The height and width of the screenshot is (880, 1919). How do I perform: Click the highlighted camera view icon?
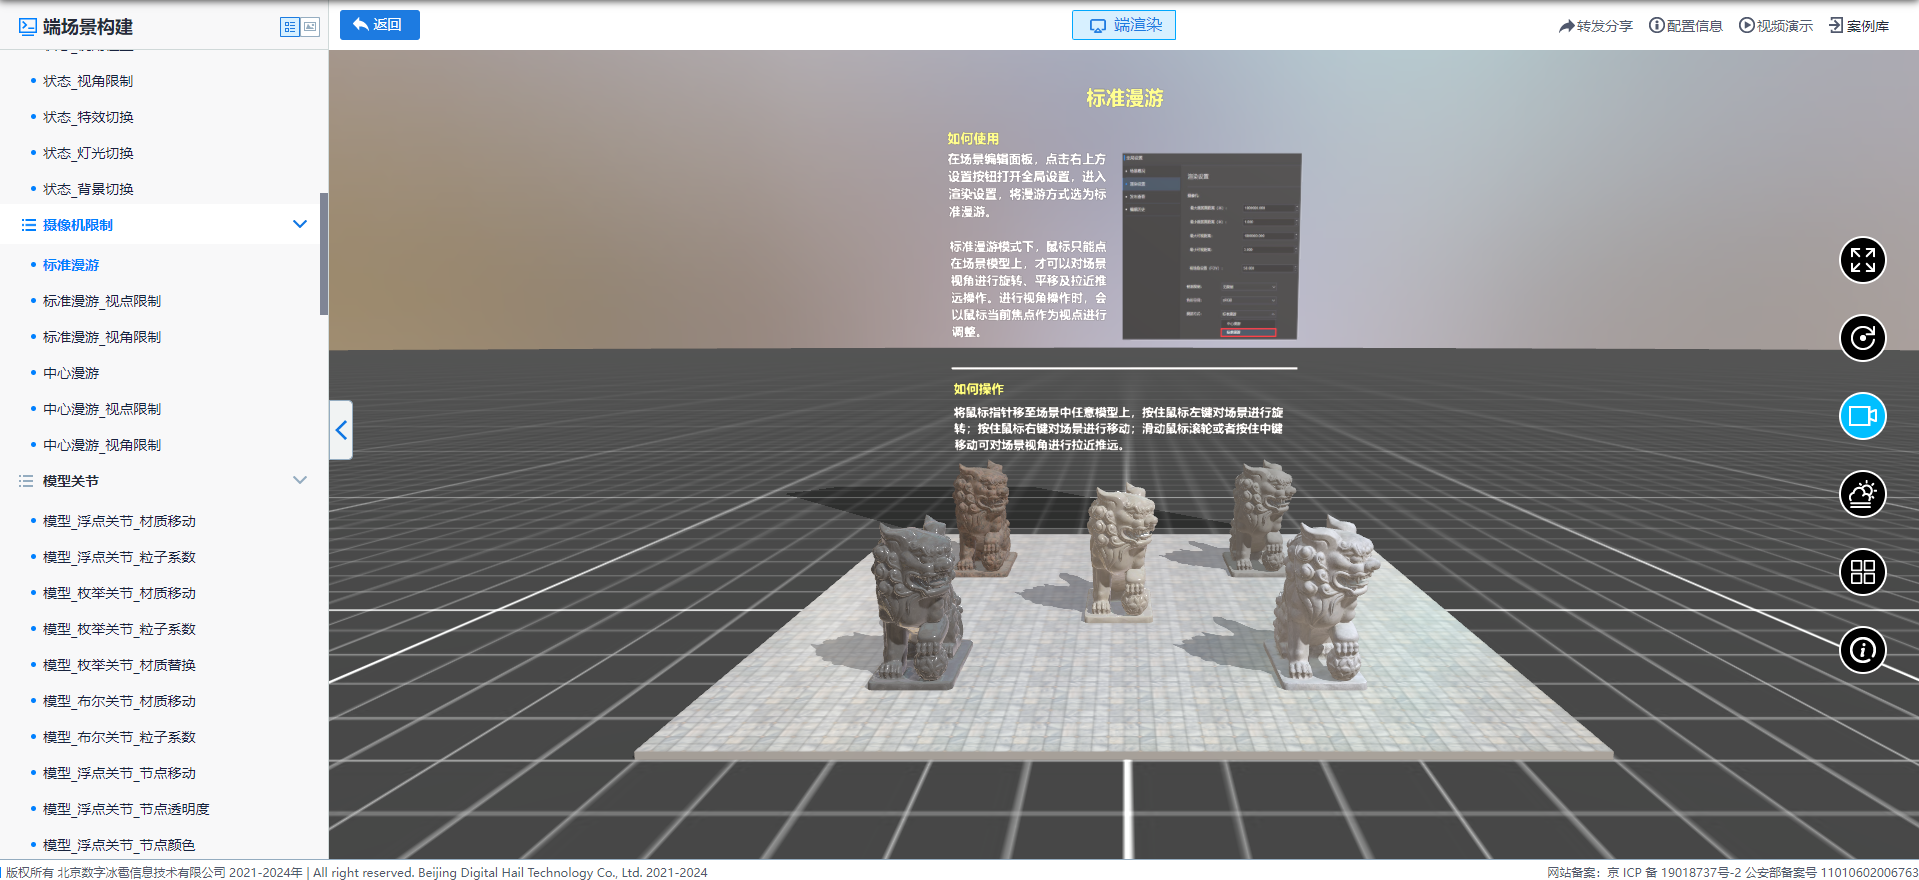coord(1862,416)
